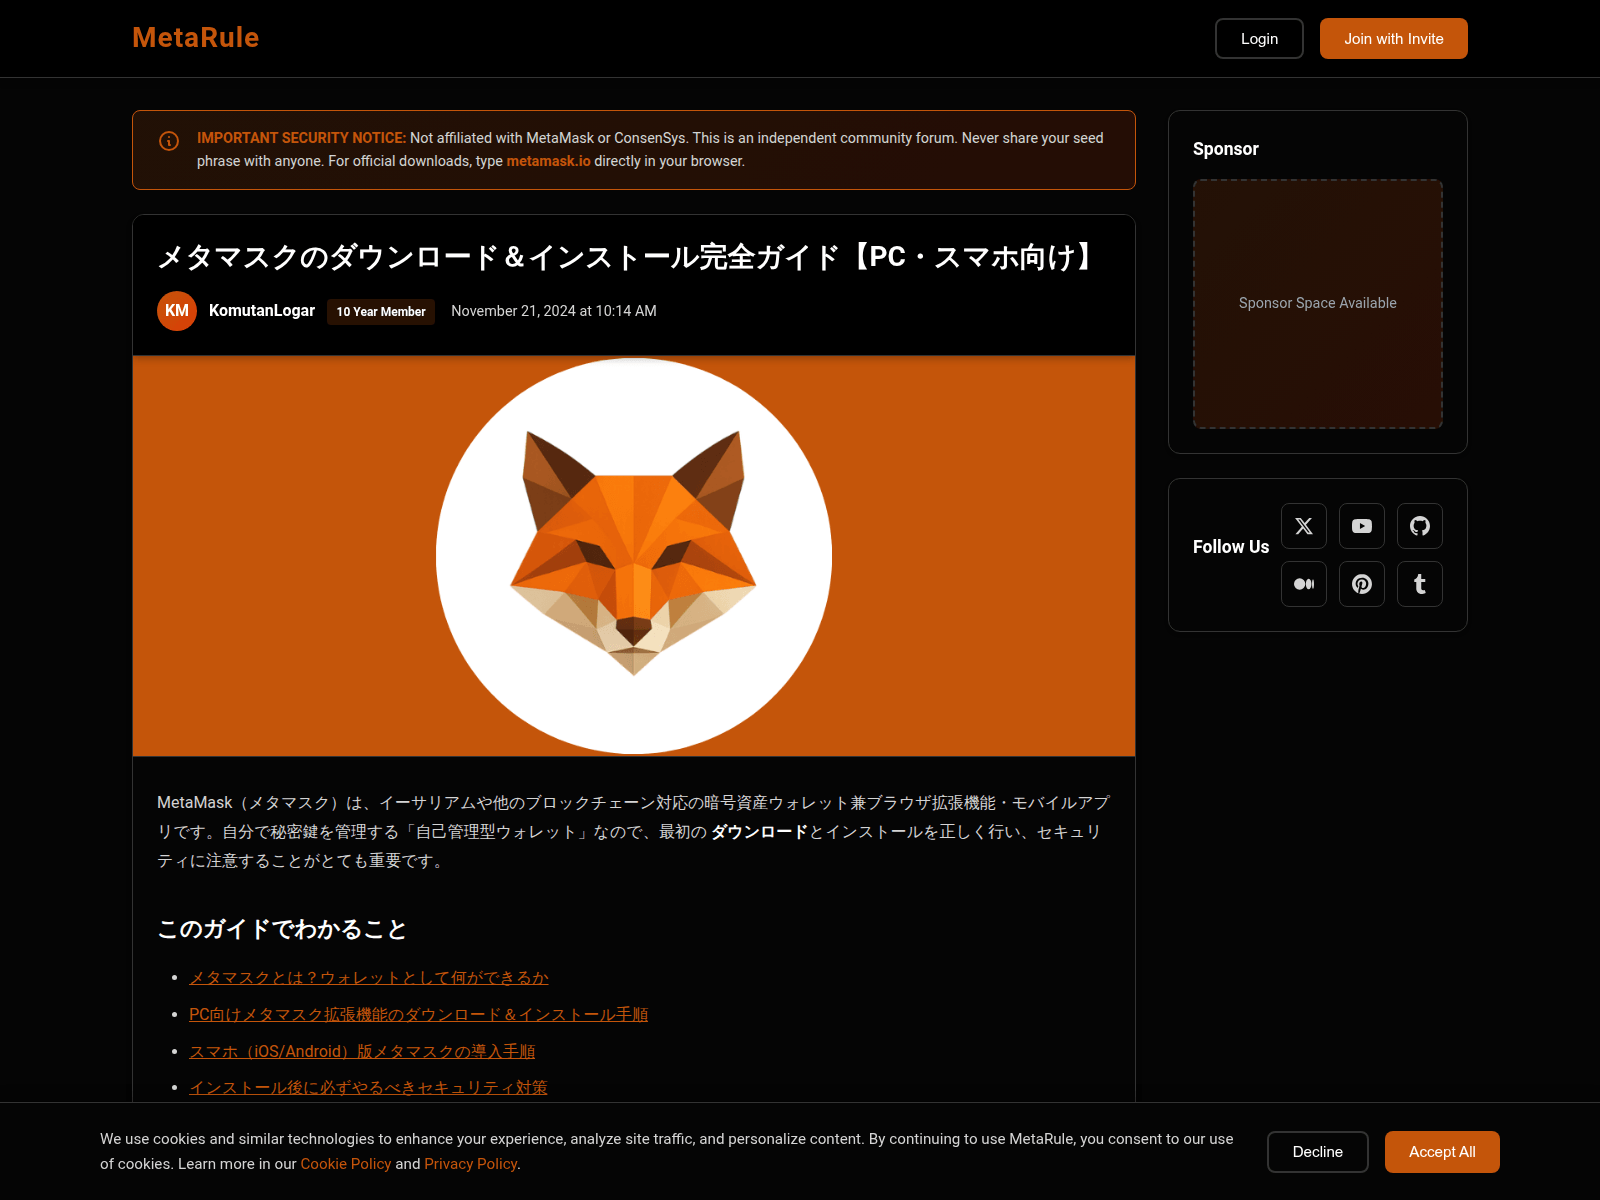Open KomutanLogar author profile

tap(262, 311)
